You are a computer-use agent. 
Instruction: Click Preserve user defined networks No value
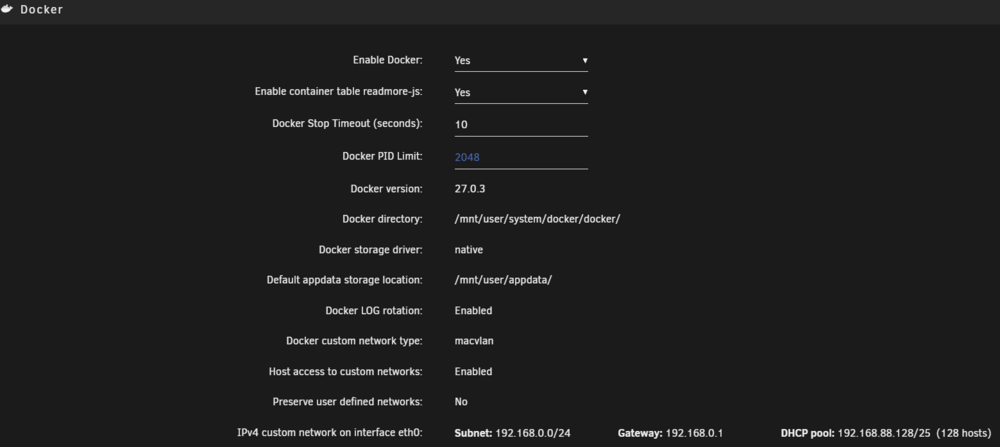pos(461,402)
